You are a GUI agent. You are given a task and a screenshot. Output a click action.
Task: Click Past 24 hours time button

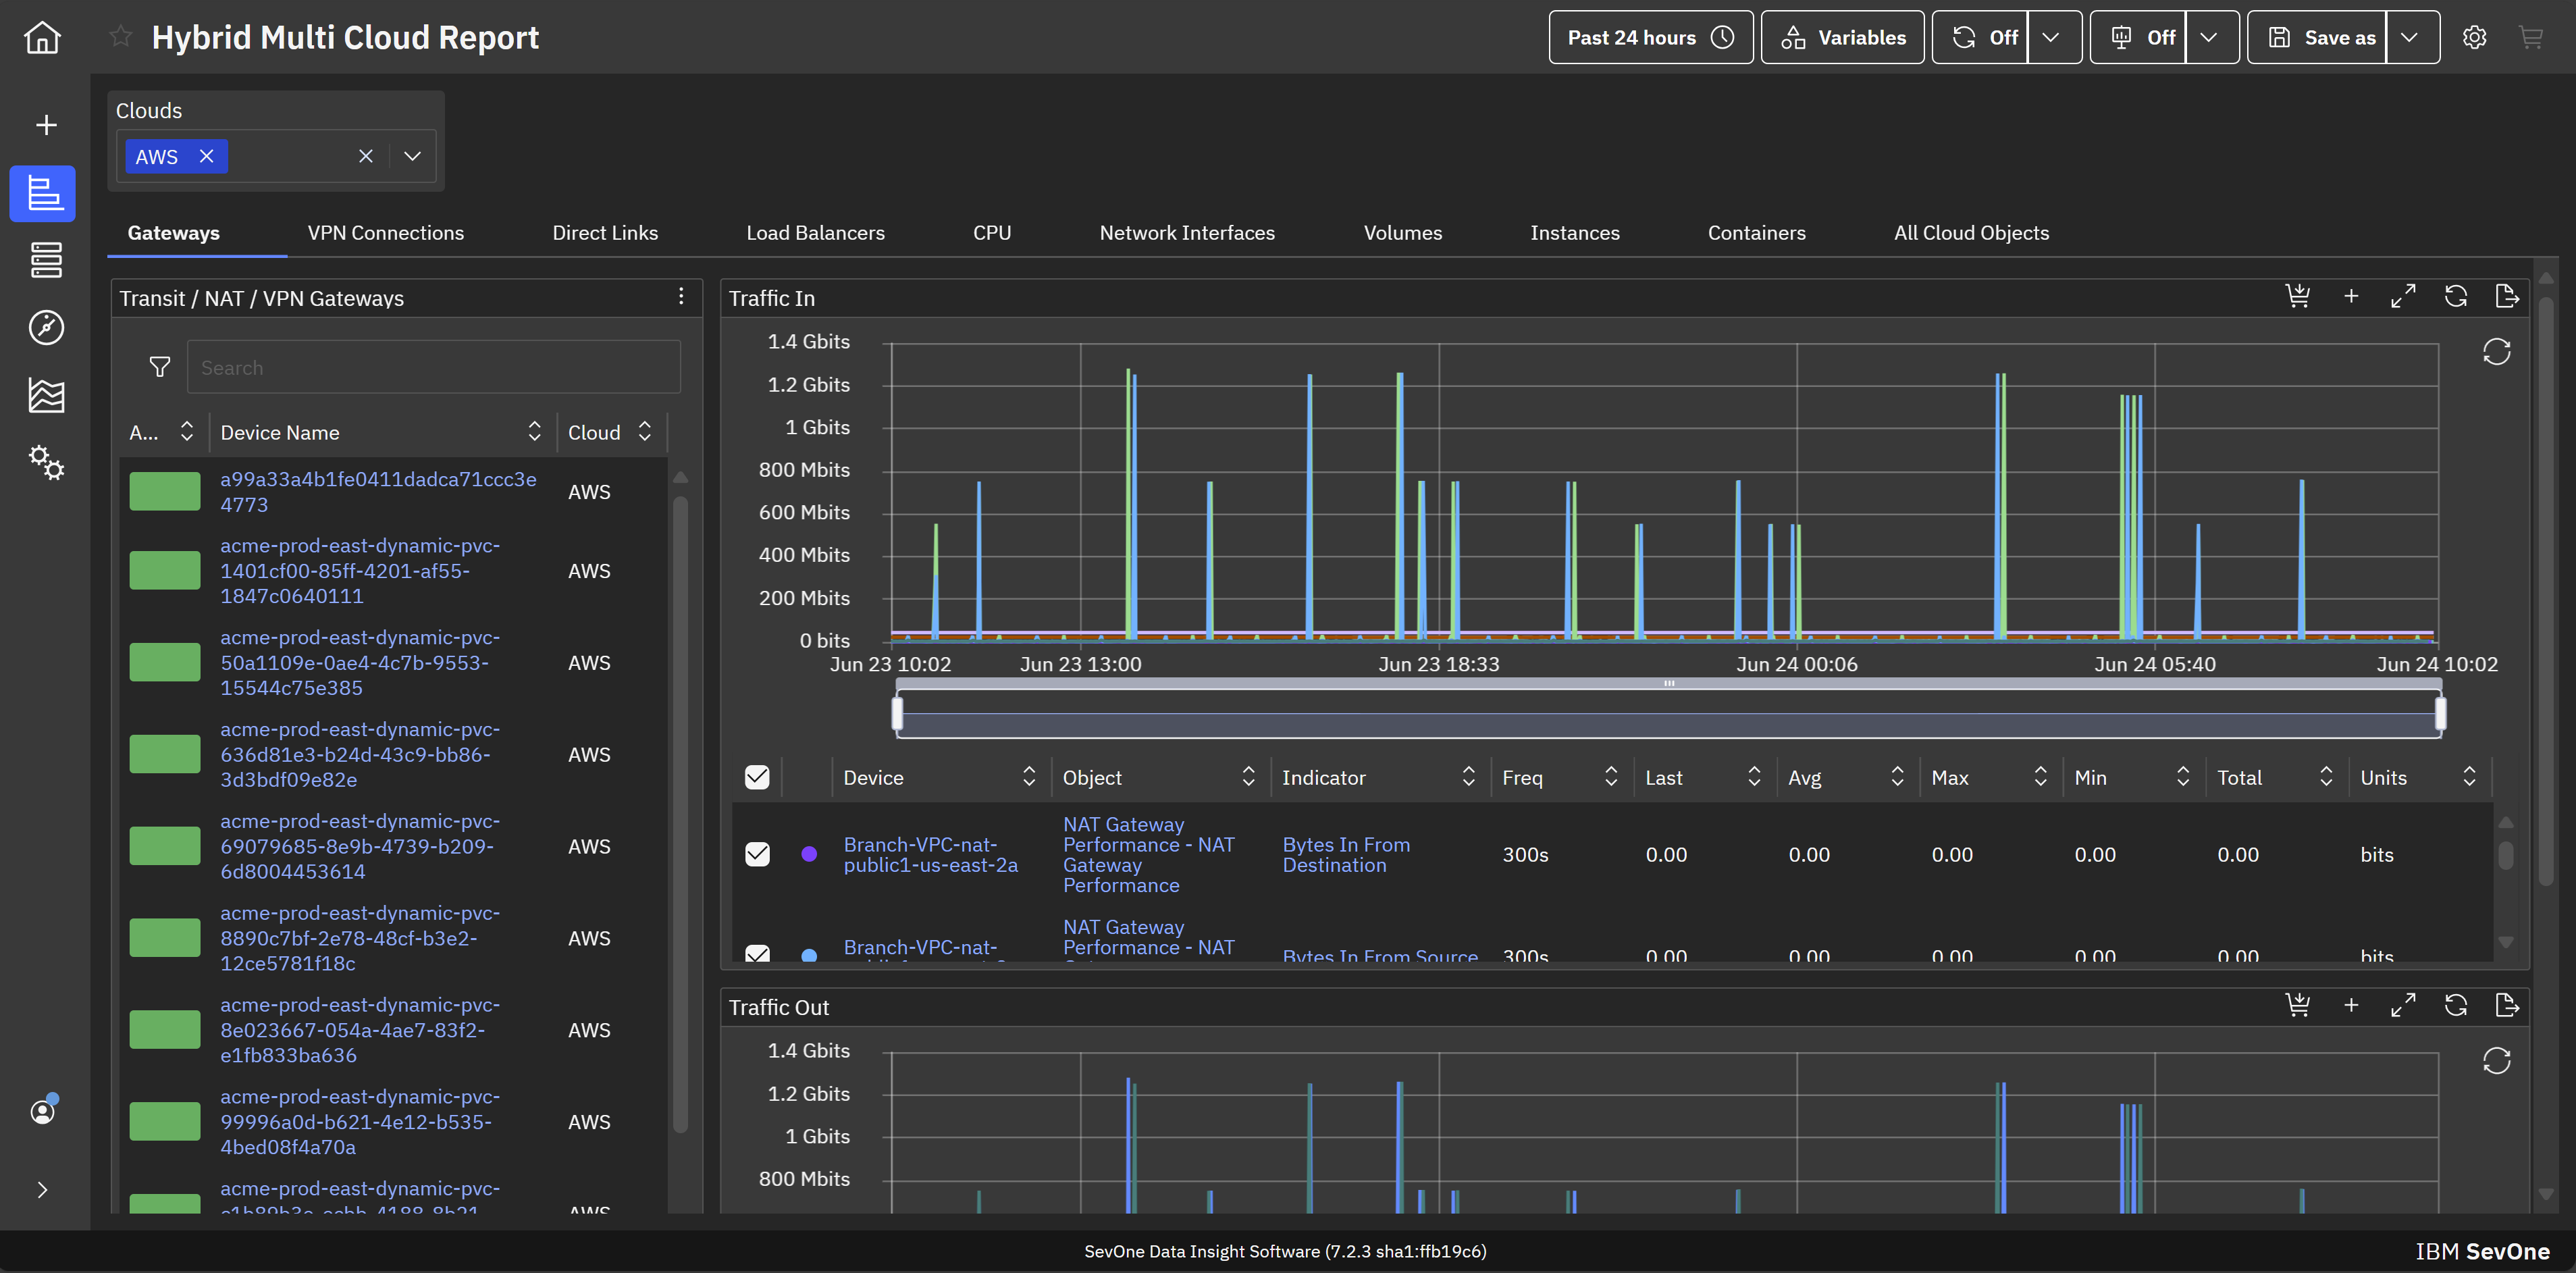[1650, 38]
